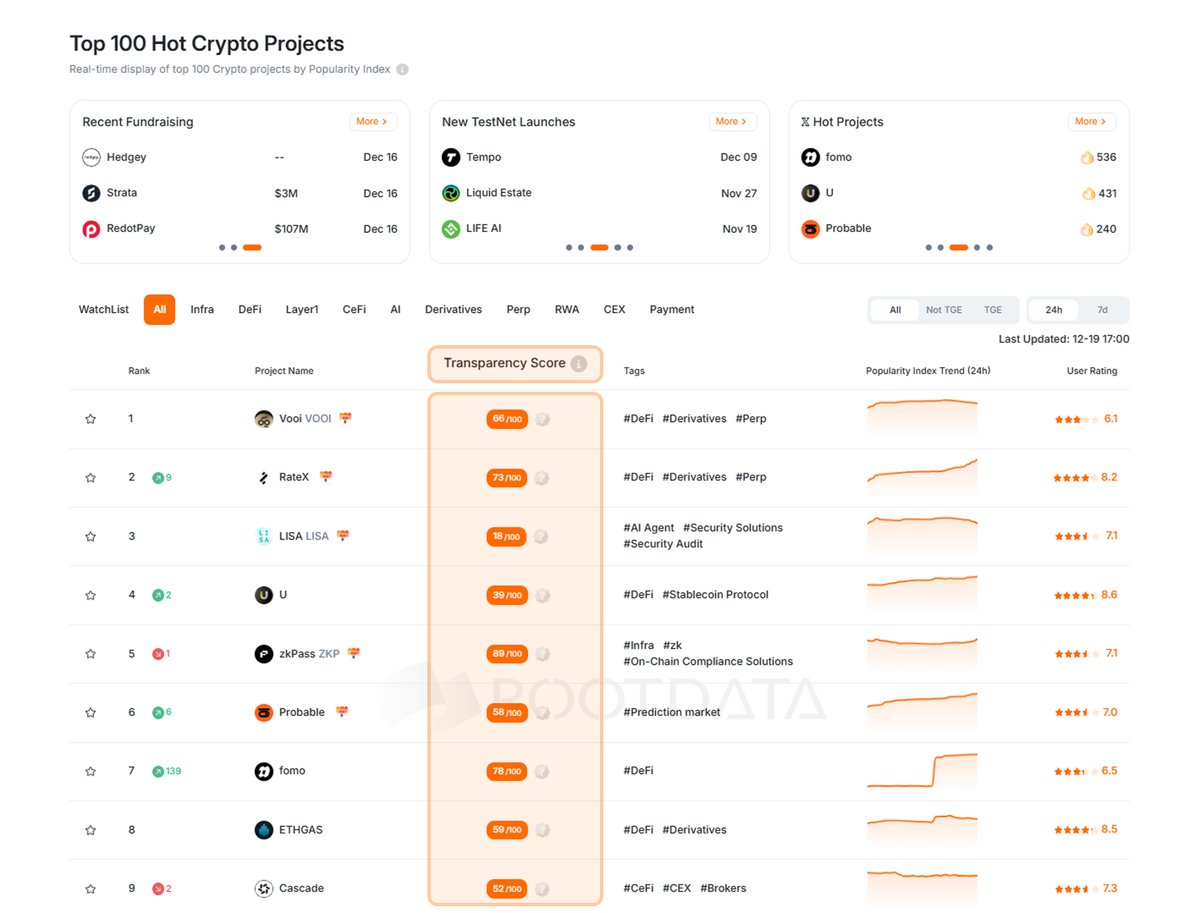Click the badge icon beside zkPass ZKP

click(354, 653)
